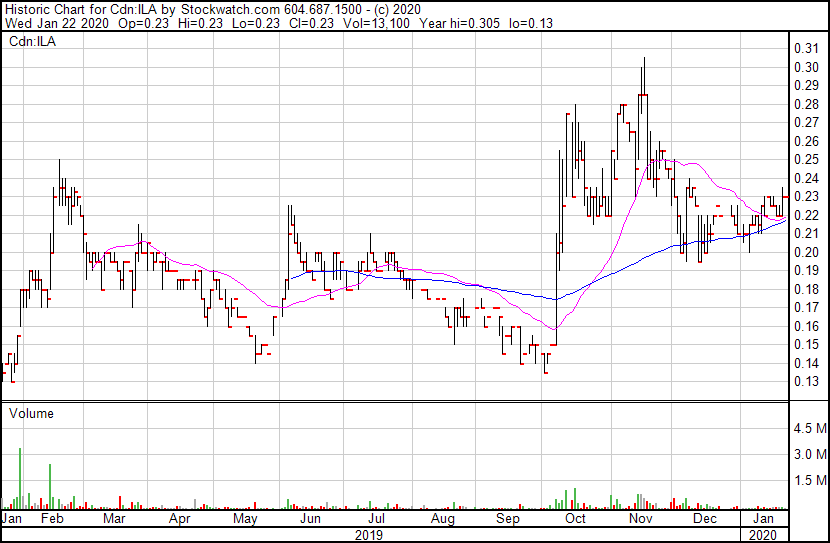The image size is (830, 543).
Task: Click the 'Oct' month label
Action: [x=575, y=519]
